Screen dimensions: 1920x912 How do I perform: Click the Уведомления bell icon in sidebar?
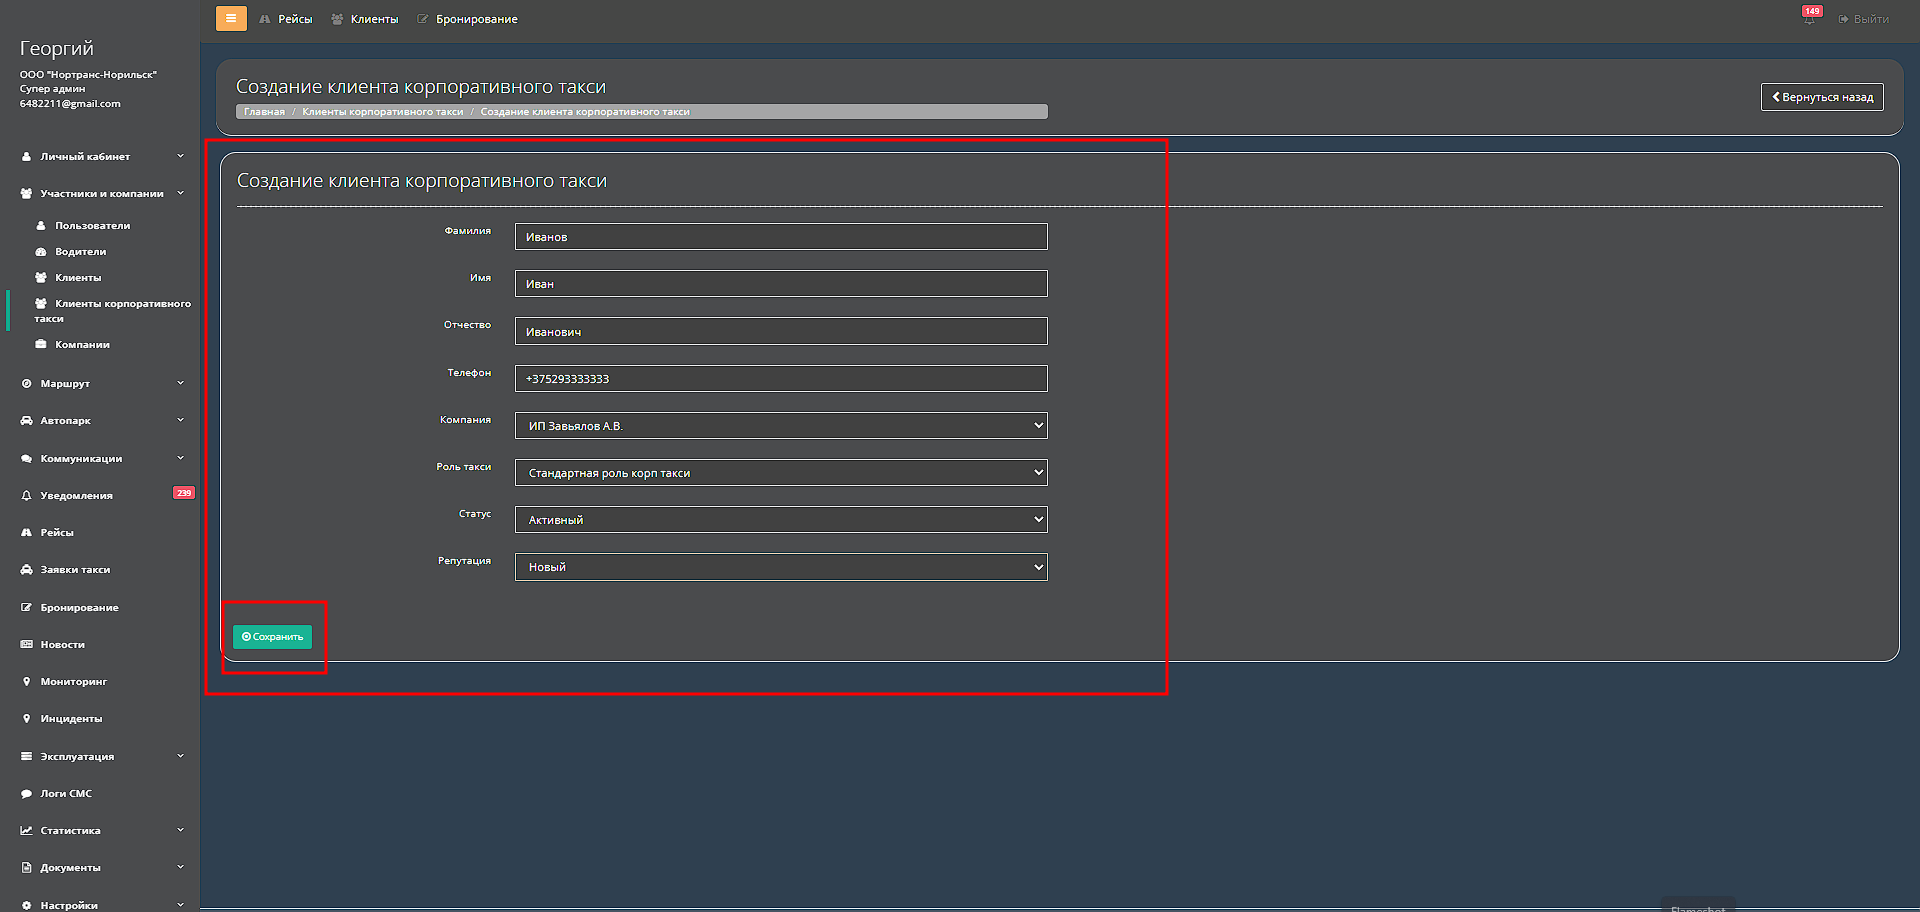click(x=26, y=496)
